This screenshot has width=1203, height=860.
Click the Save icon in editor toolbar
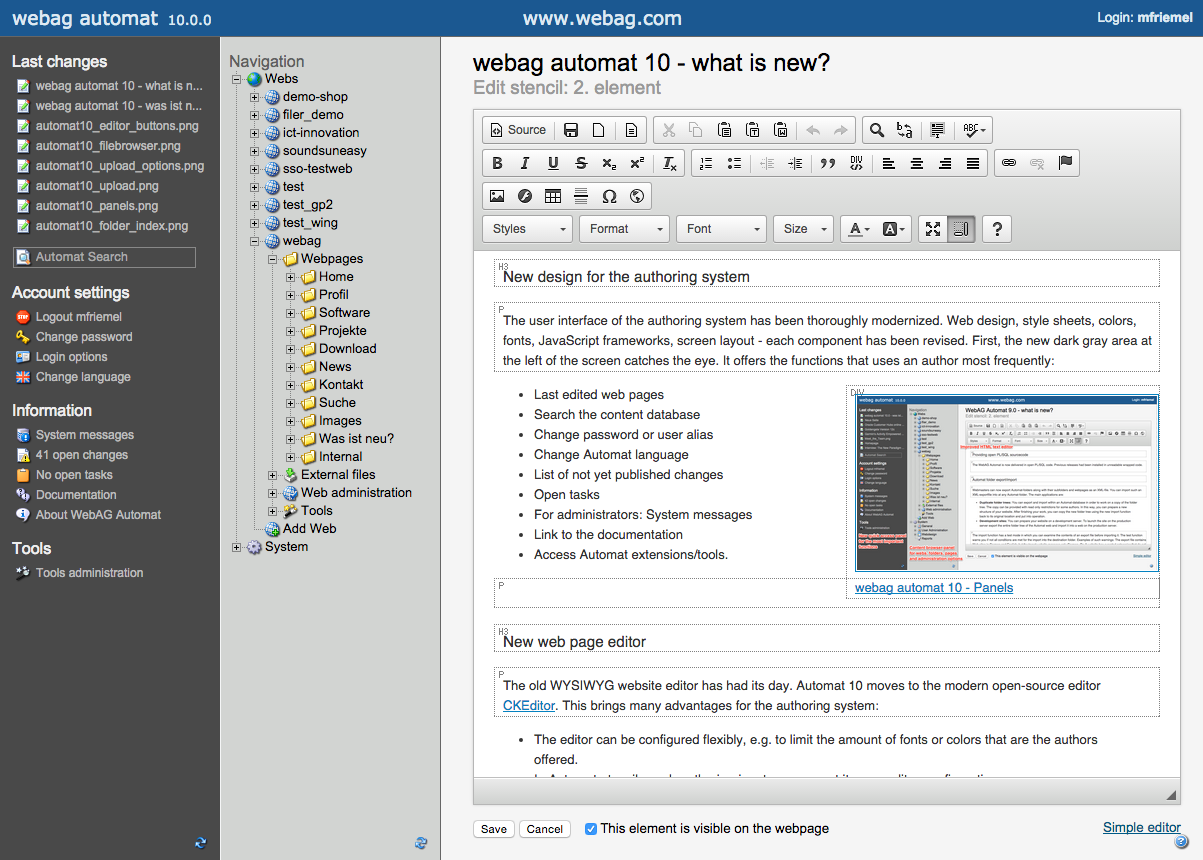[571, 130]
